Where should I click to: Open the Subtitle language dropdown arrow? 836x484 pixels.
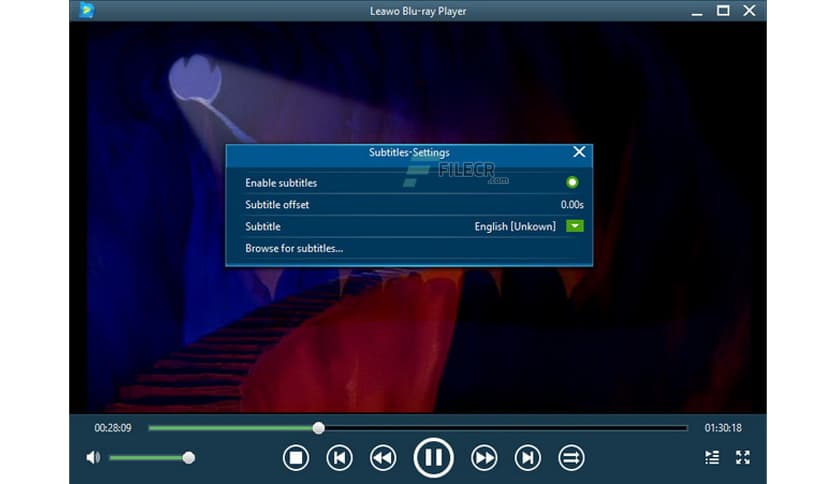[575, 226]
